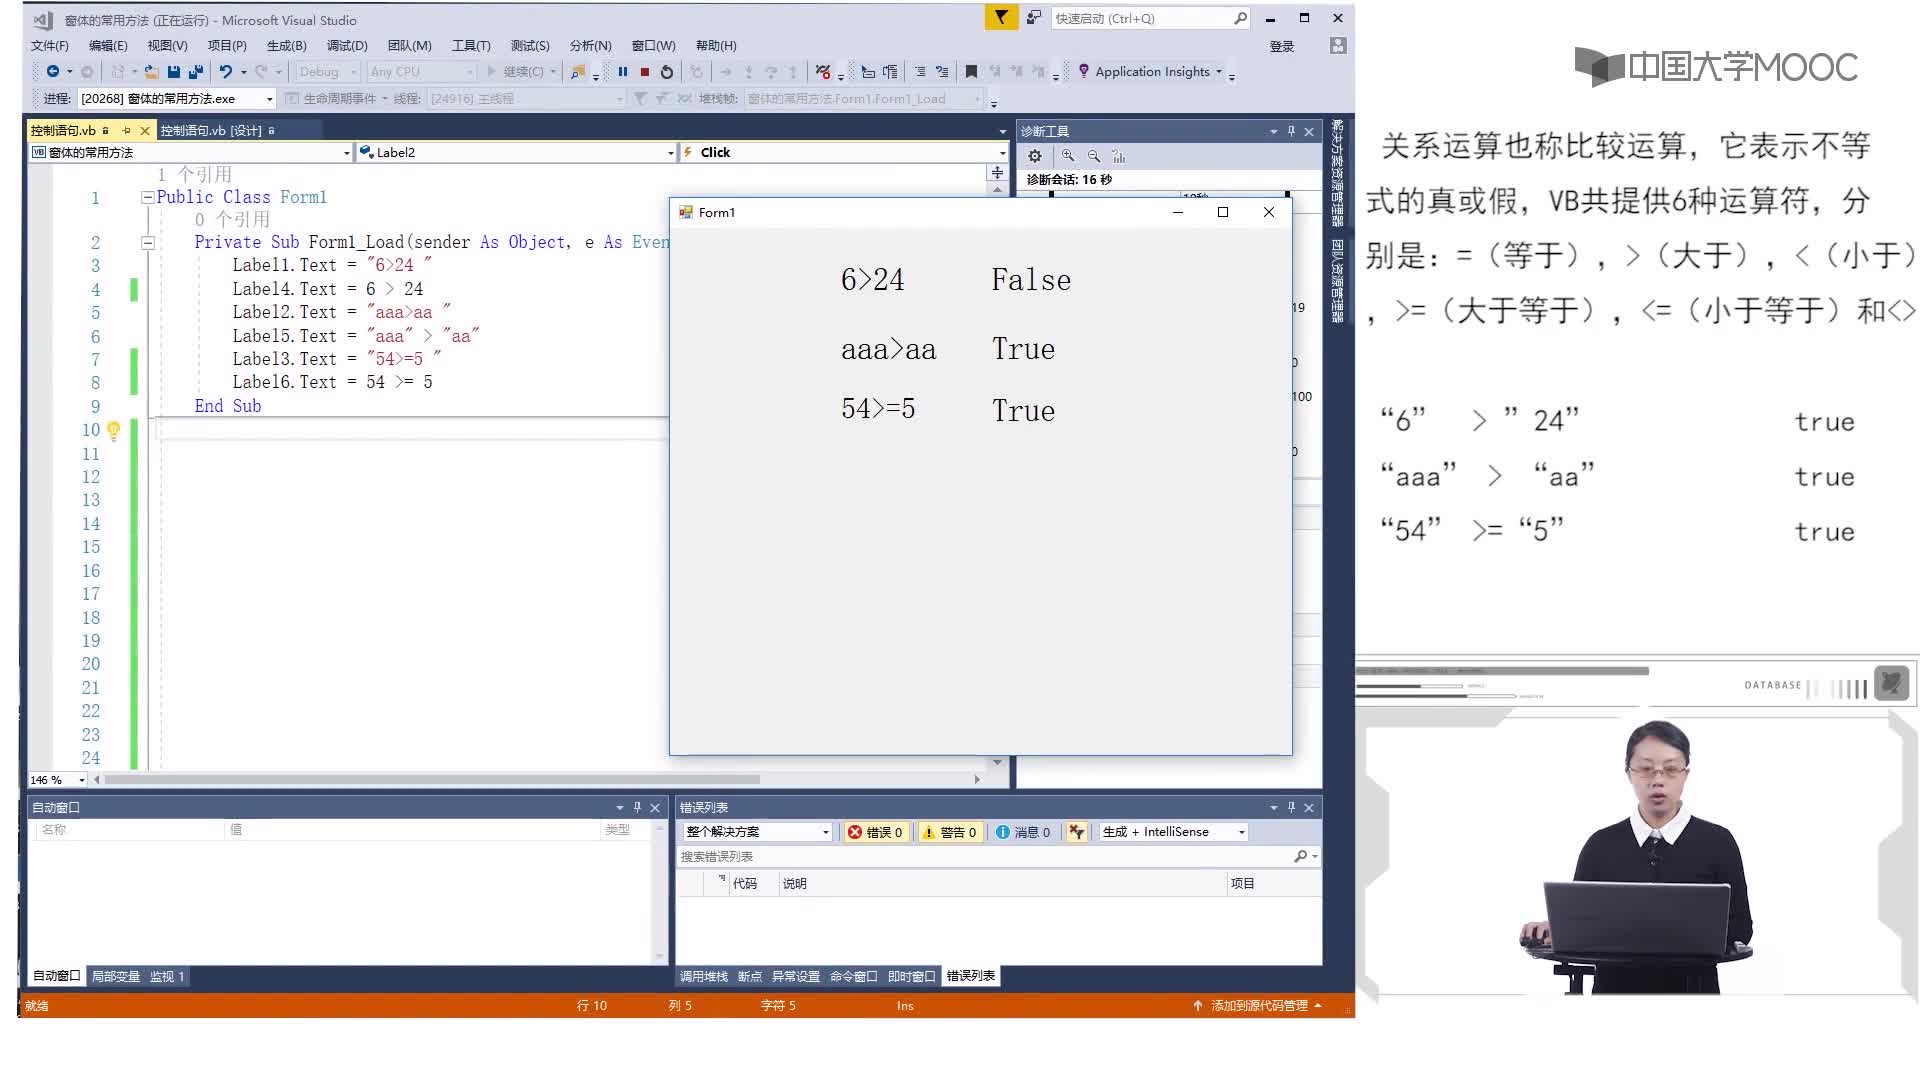Viewport: 1920px width, 1080px height.
Task: Click the 6>24 label in Form1
Action: pos(873,280)
